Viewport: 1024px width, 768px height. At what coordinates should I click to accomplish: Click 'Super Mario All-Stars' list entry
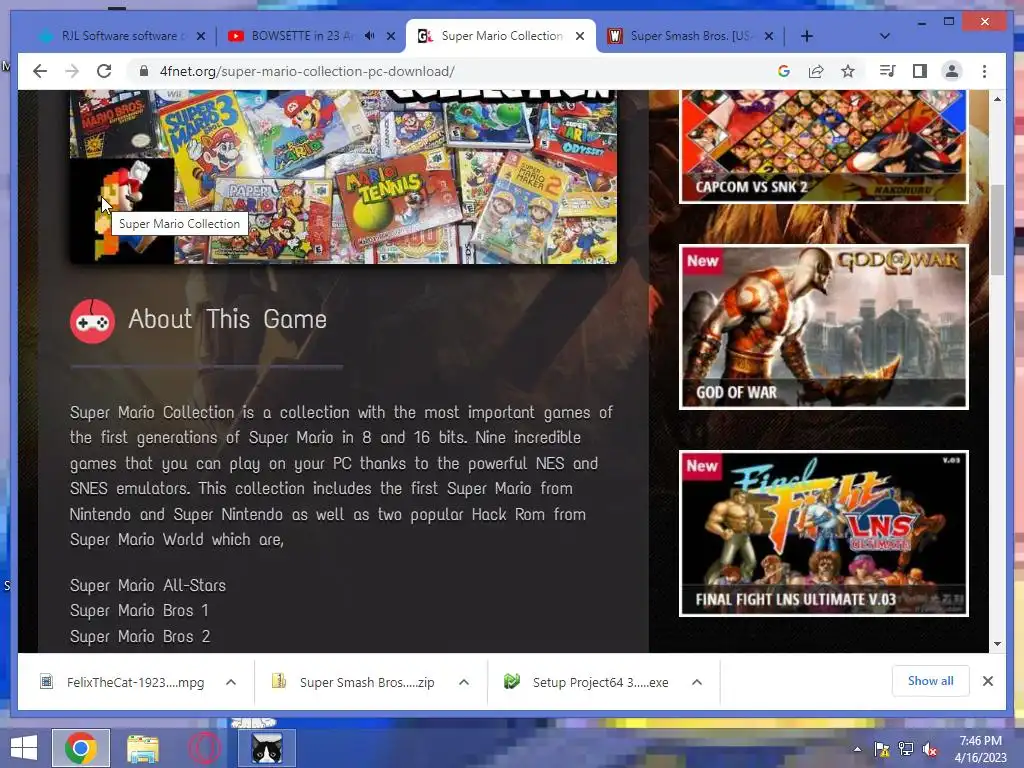click(x=148, y=585)
